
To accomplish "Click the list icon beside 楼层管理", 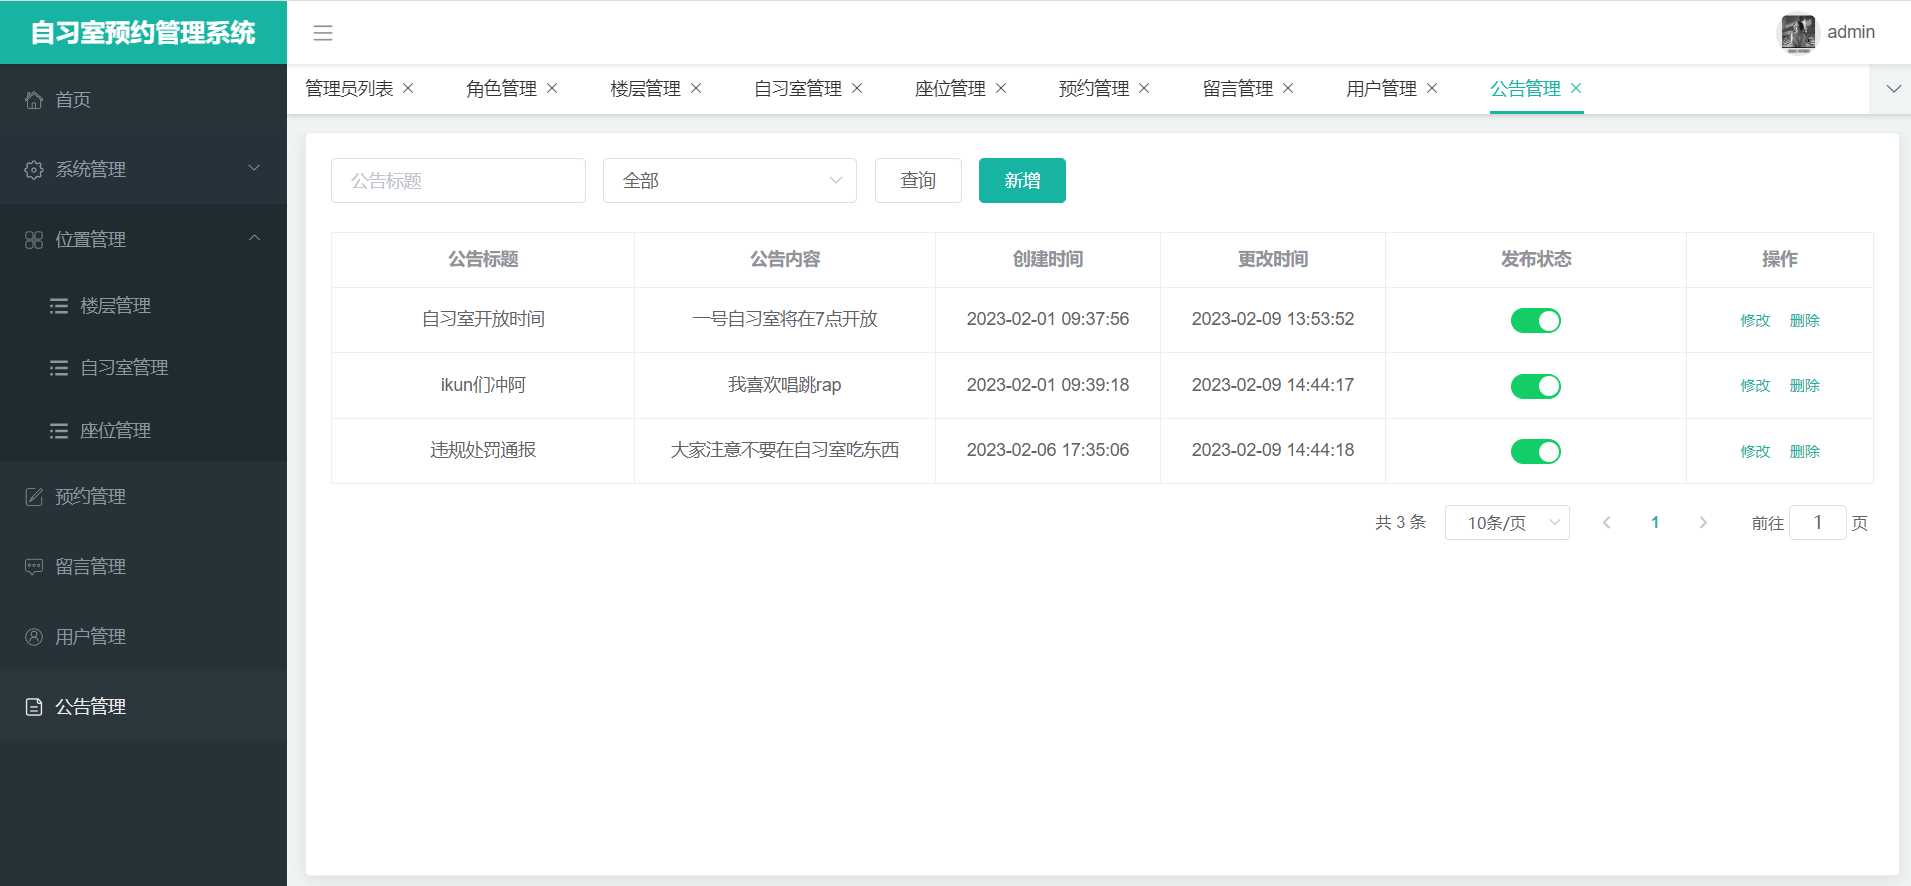I will point(59,306).
